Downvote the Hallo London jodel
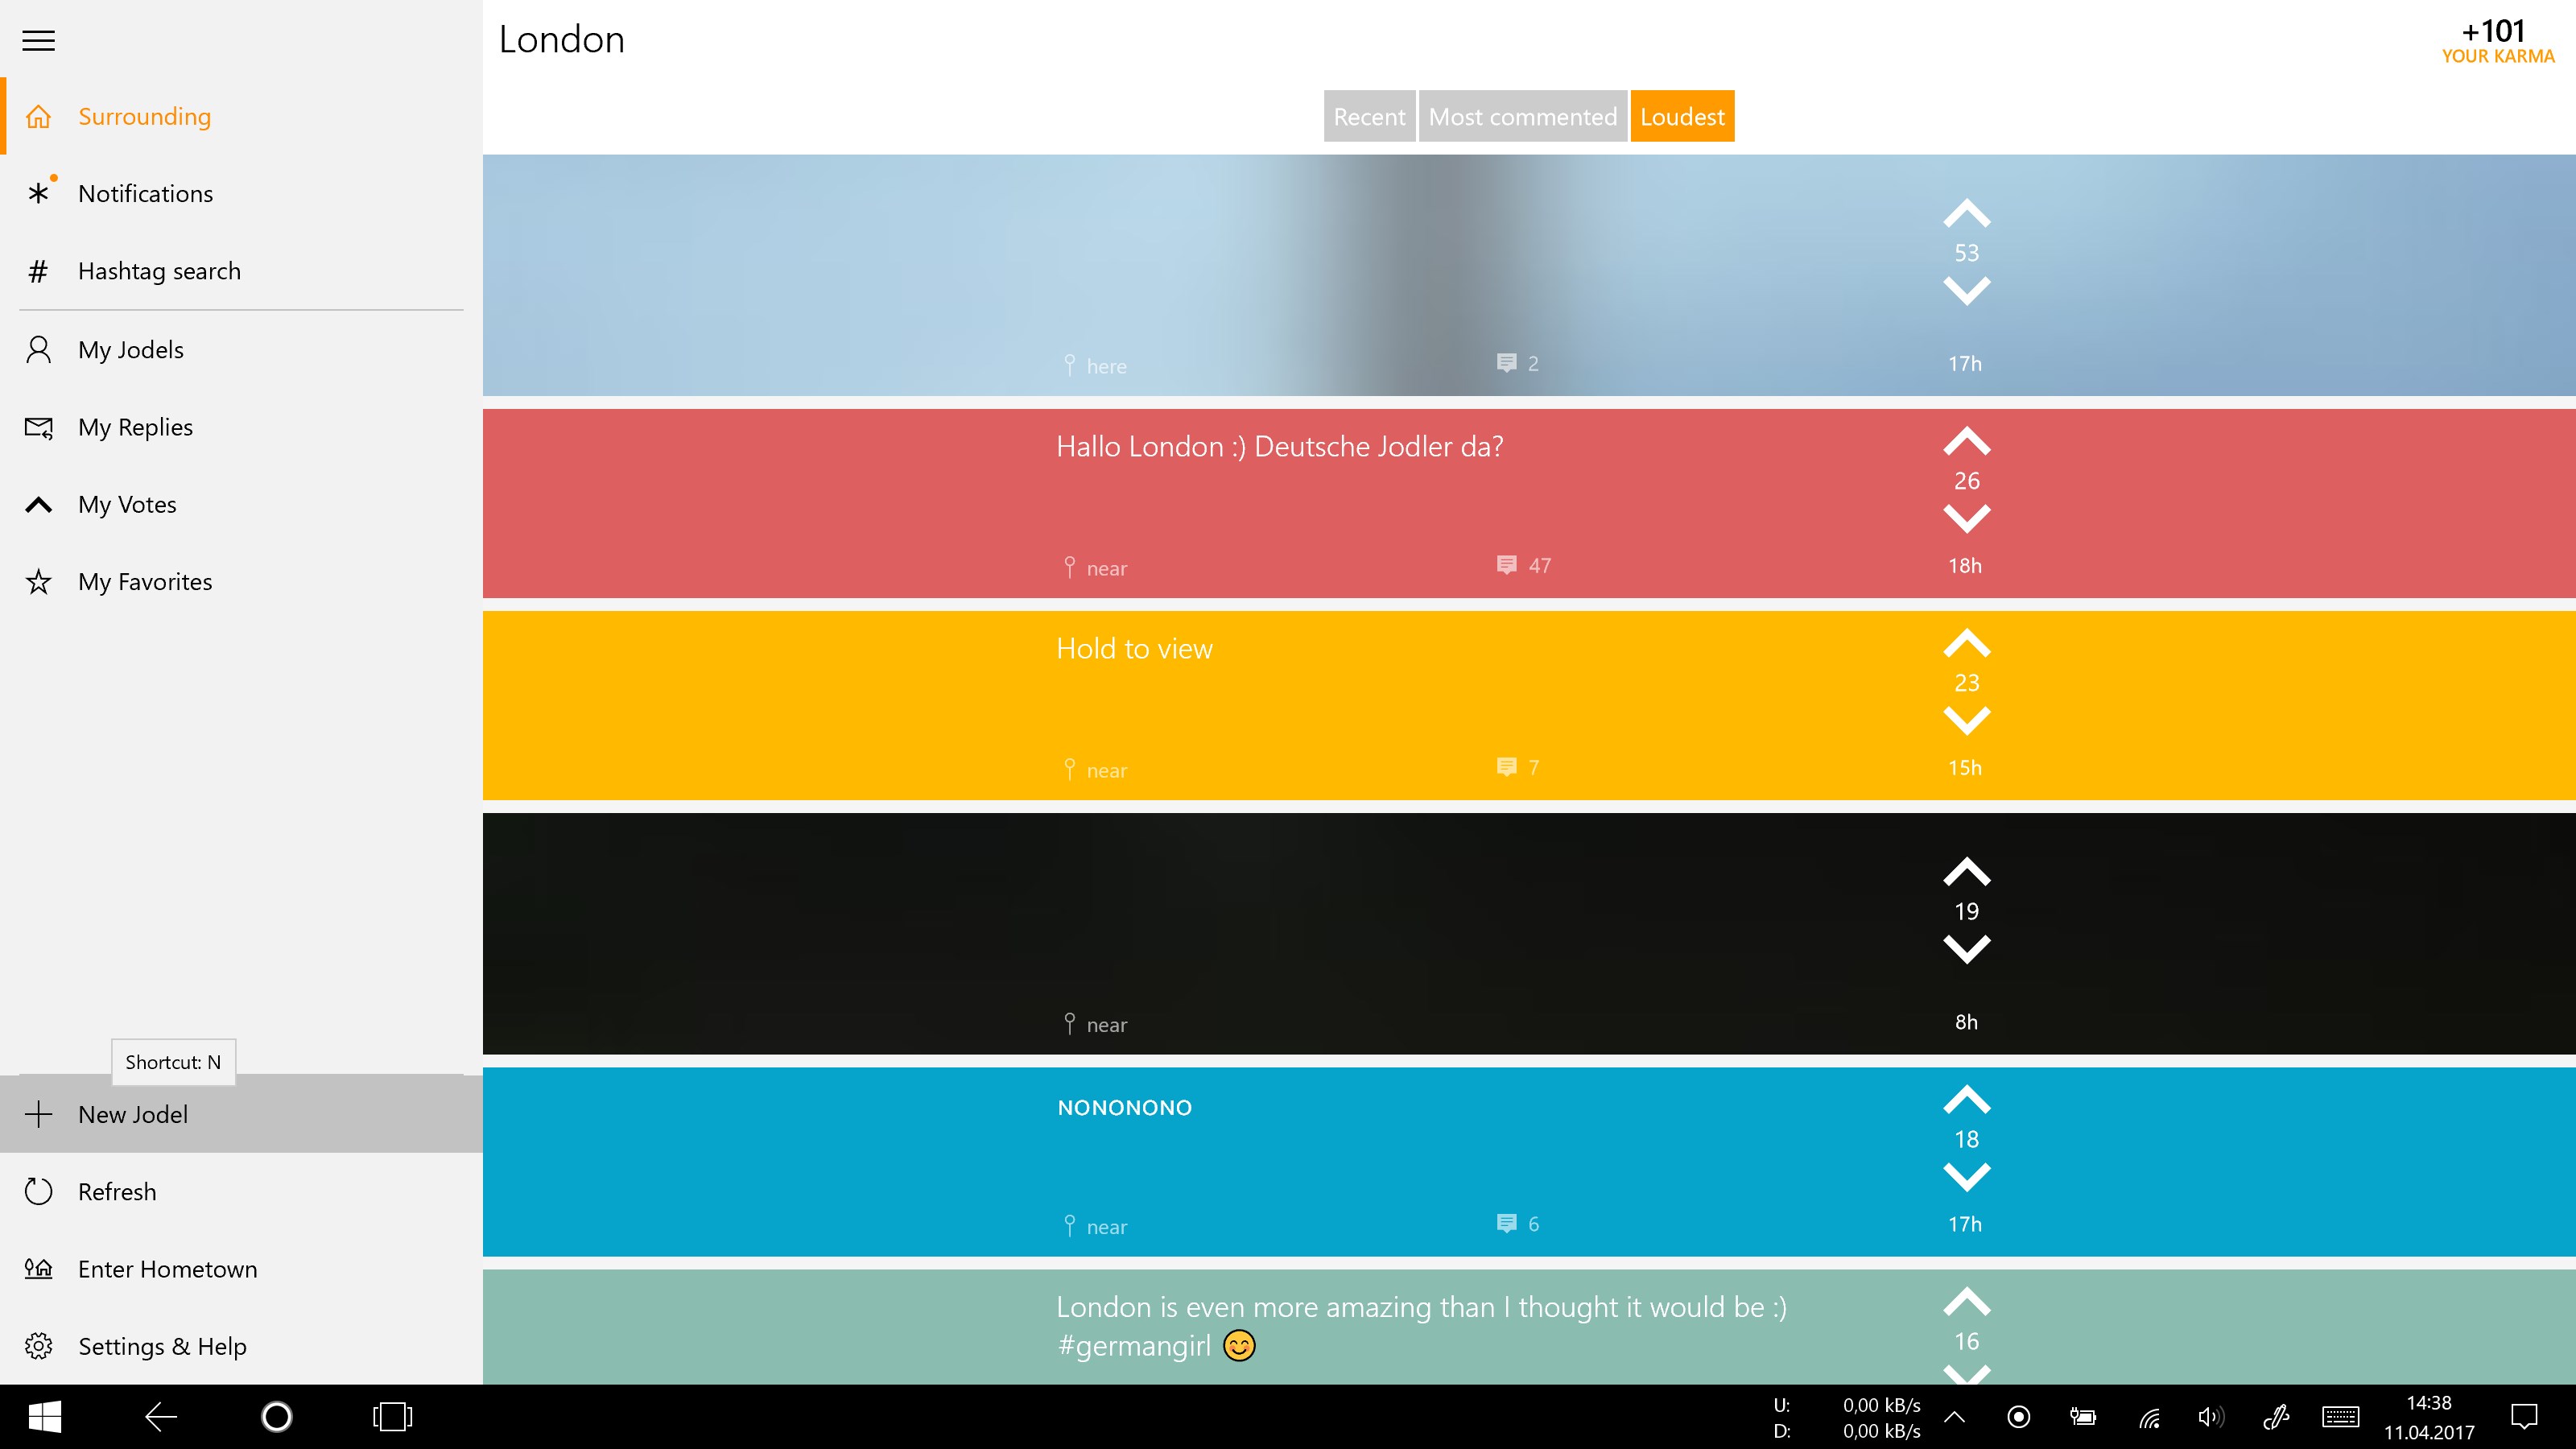 [1966, 518]
